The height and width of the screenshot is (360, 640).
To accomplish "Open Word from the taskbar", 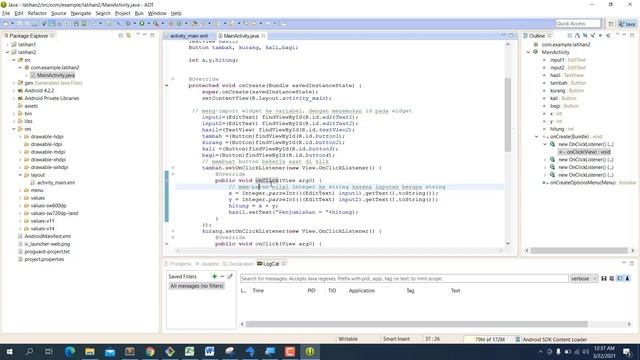I will pos(210,351).
